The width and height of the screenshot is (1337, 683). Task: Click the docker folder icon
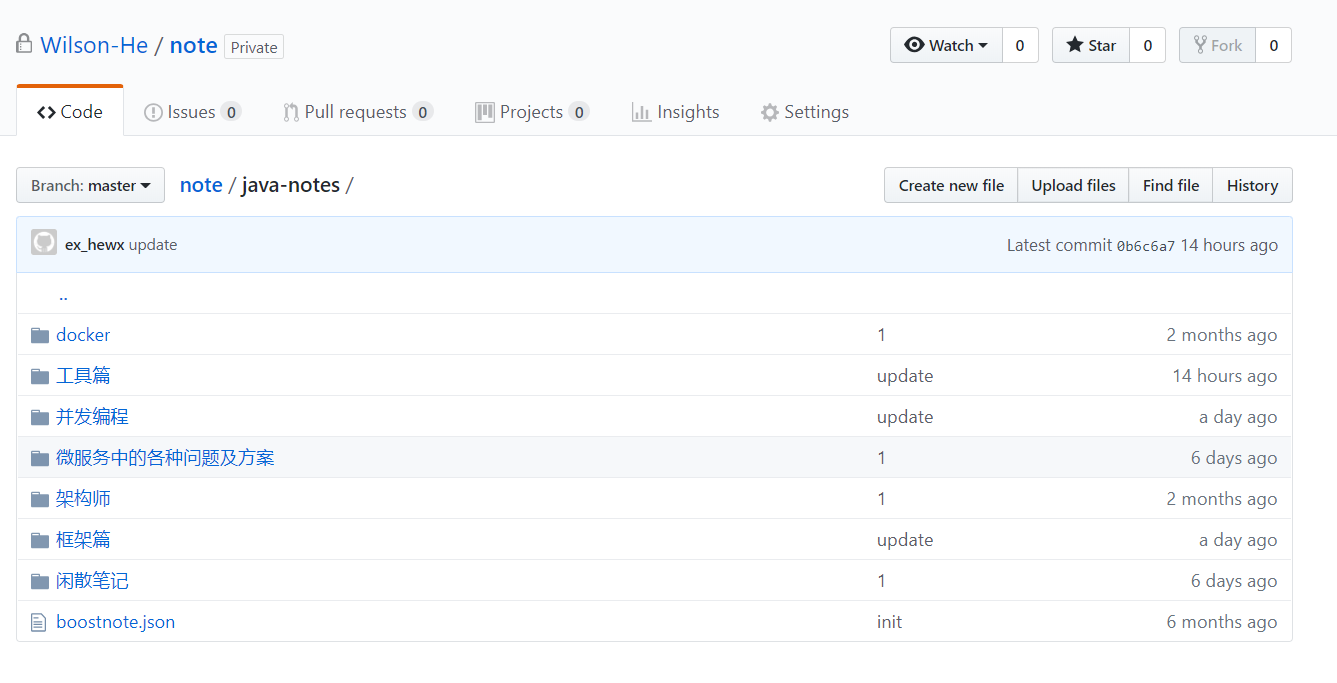[40, 335]
